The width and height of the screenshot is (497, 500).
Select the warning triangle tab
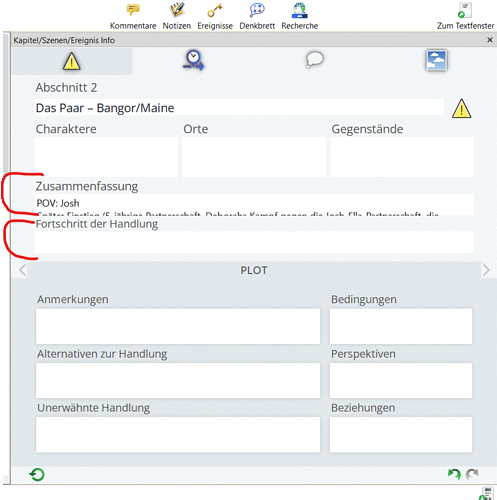click(72, 61)
